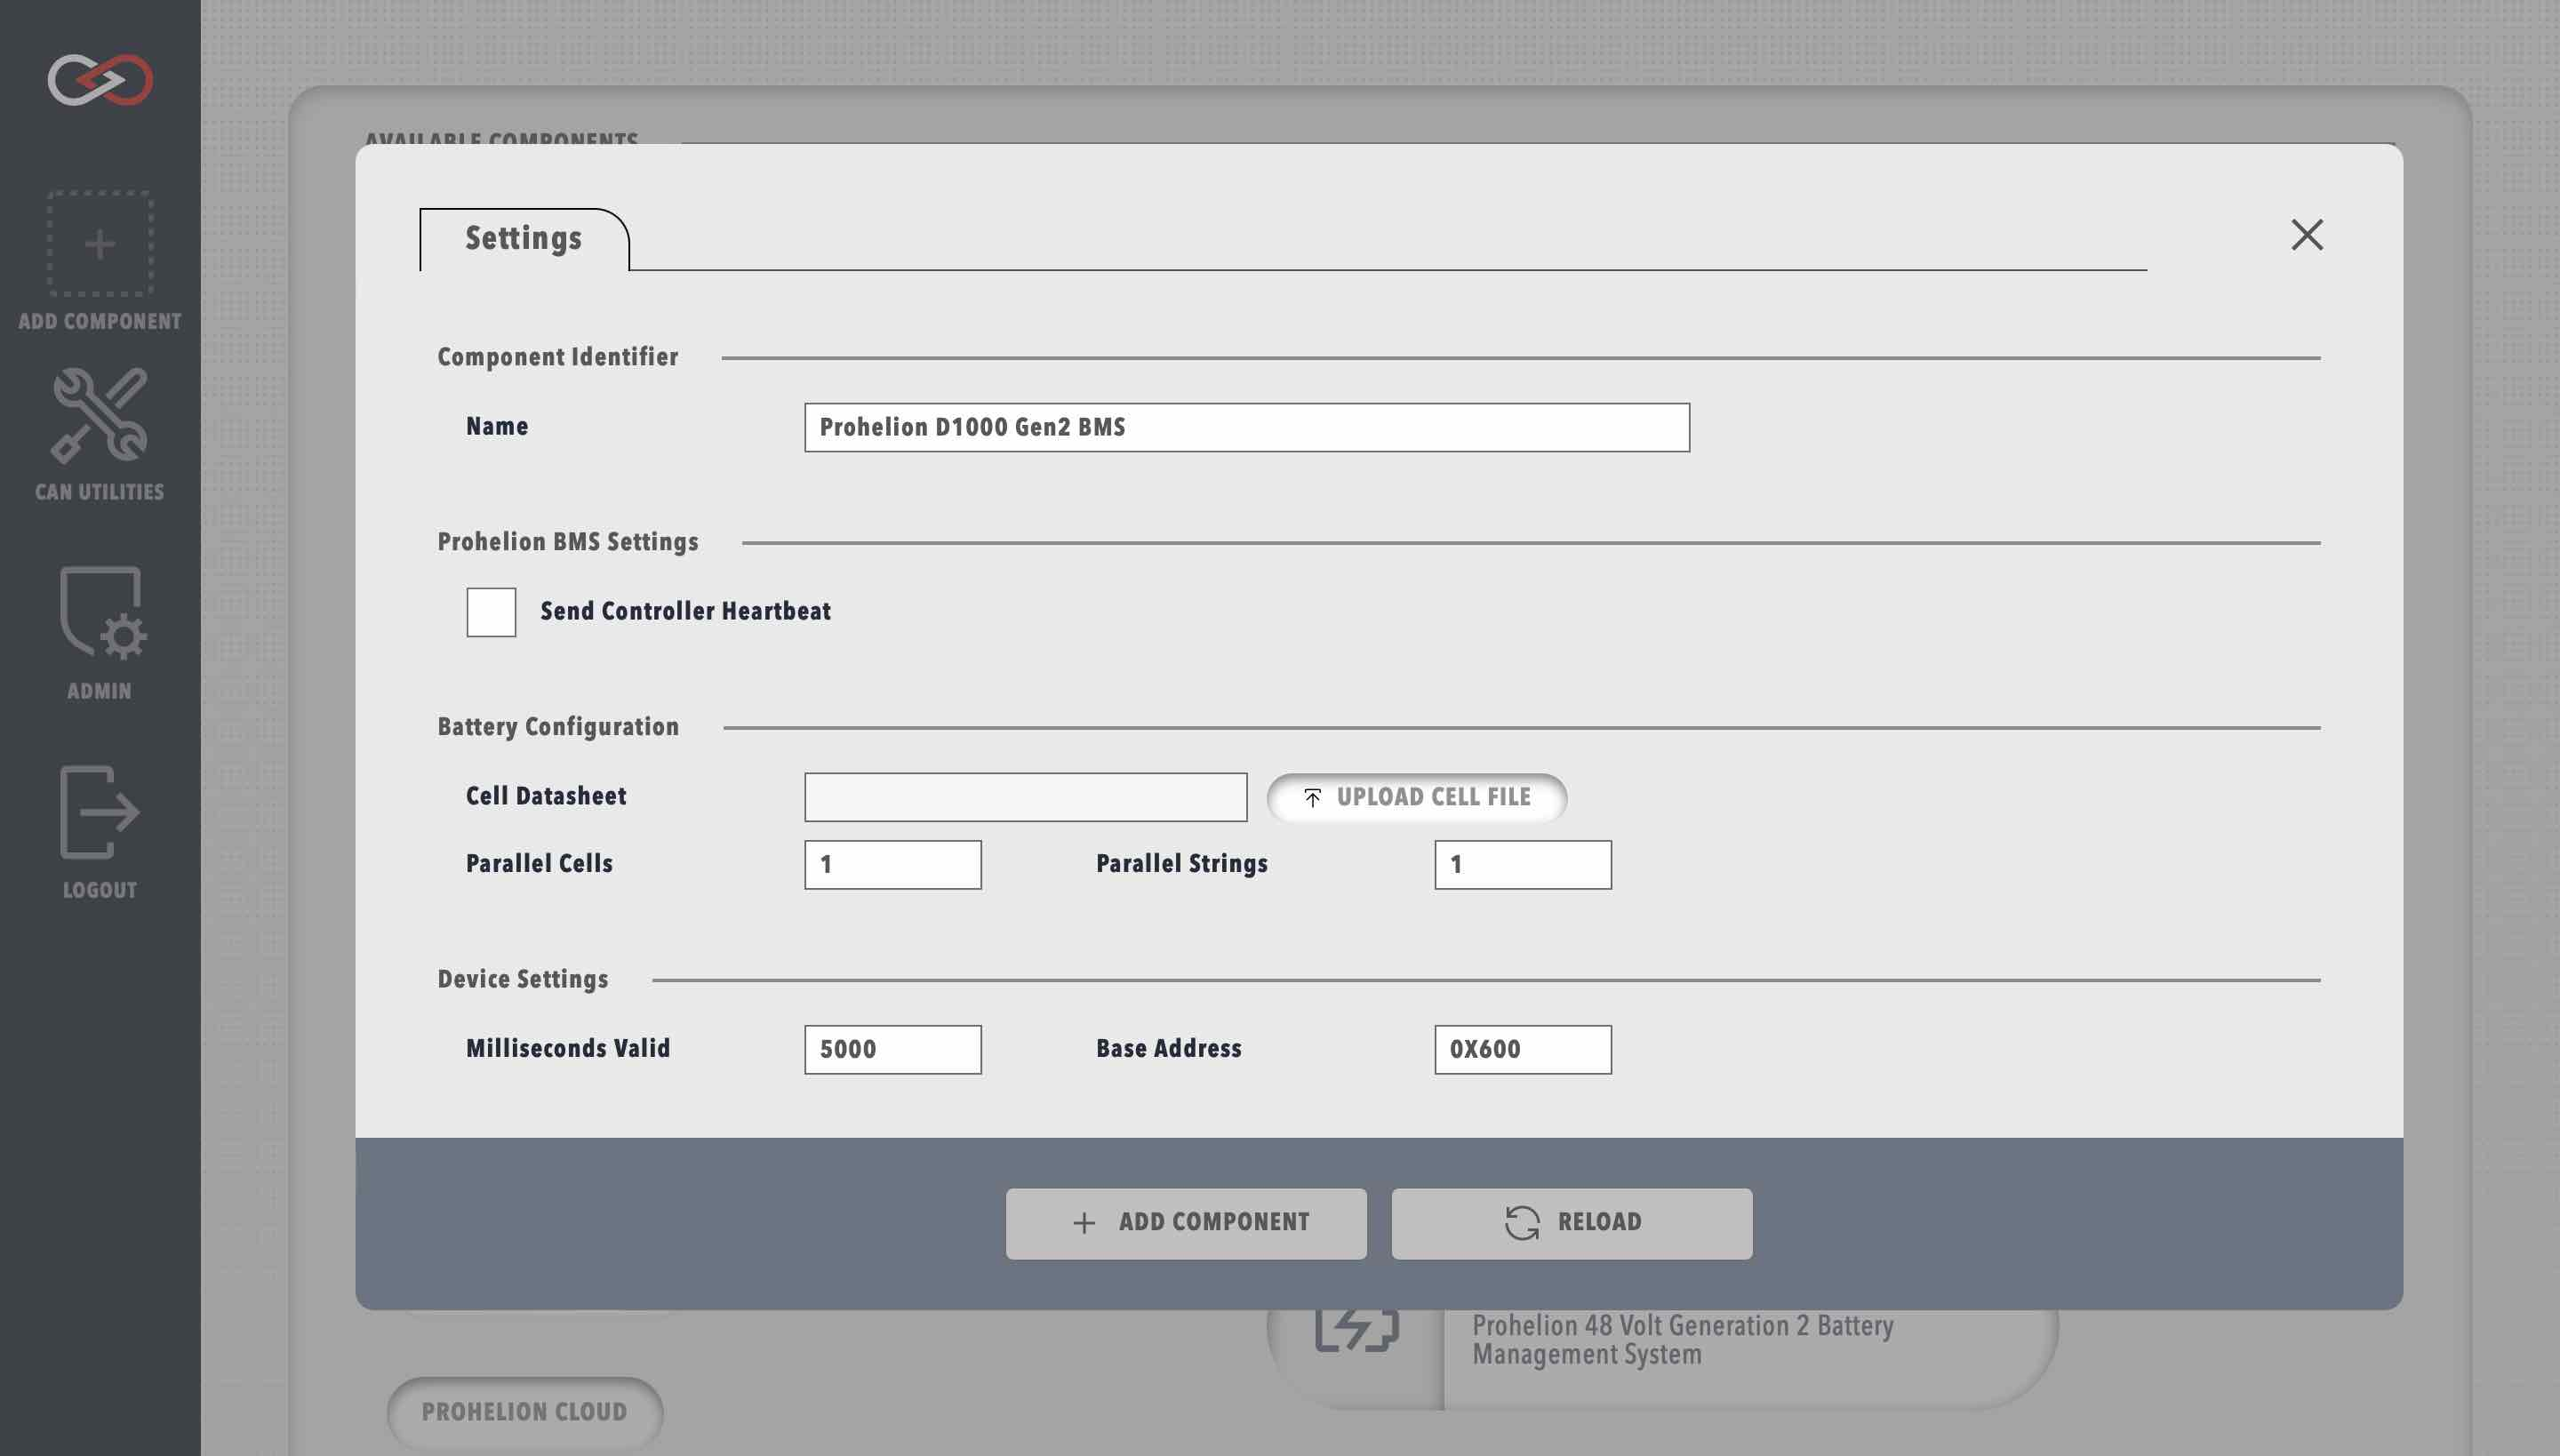Select the Settings tab
The height and width of the screenshot is (1456, 2560).
[x=524, y=239]
